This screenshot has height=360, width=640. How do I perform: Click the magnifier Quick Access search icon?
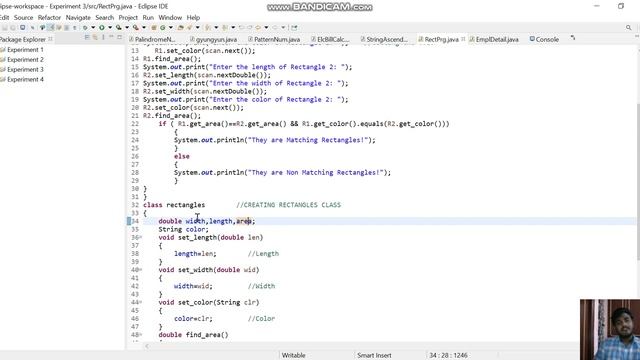pos(629,27)
